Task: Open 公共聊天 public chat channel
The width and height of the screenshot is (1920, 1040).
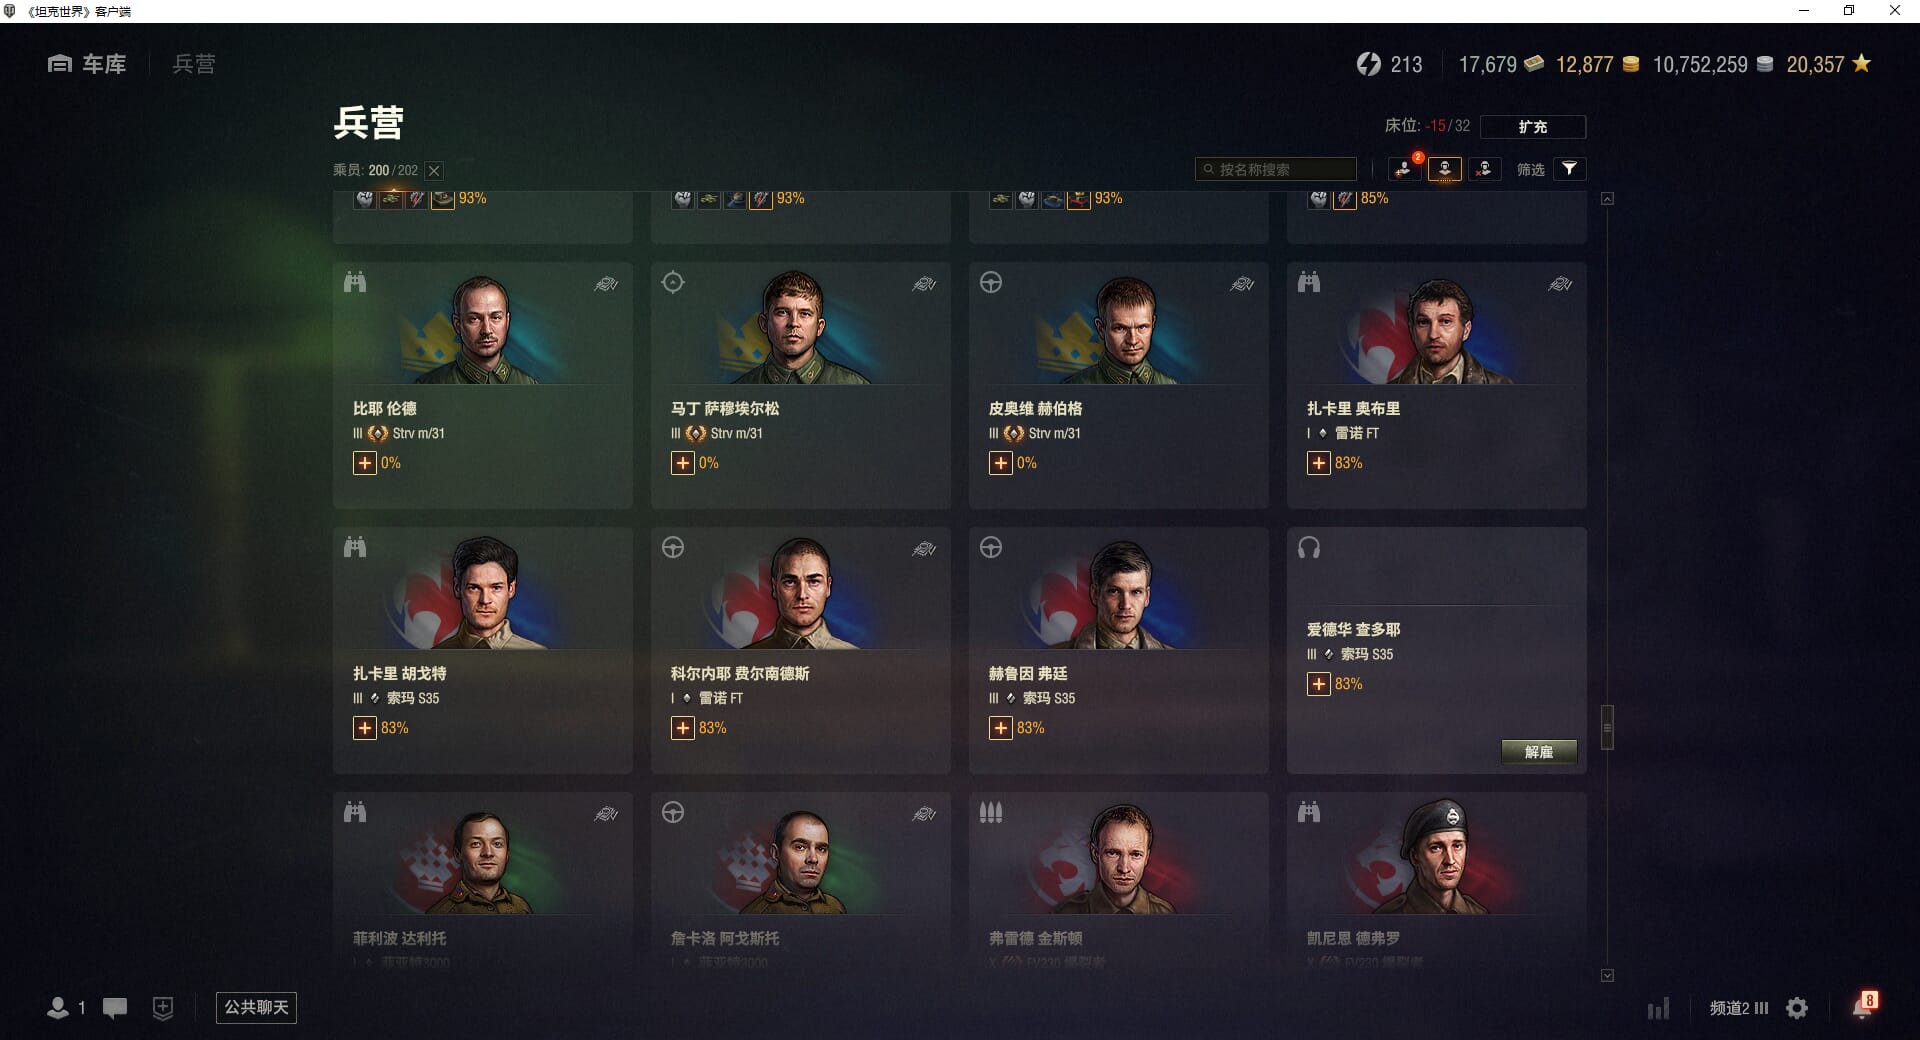Action: (256, 1007)
